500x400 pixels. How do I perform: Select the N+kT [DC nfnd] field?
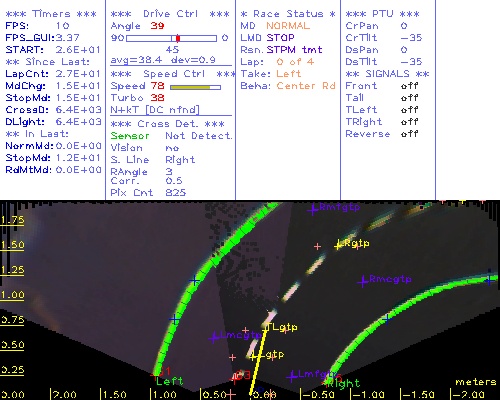pos(155,110)
